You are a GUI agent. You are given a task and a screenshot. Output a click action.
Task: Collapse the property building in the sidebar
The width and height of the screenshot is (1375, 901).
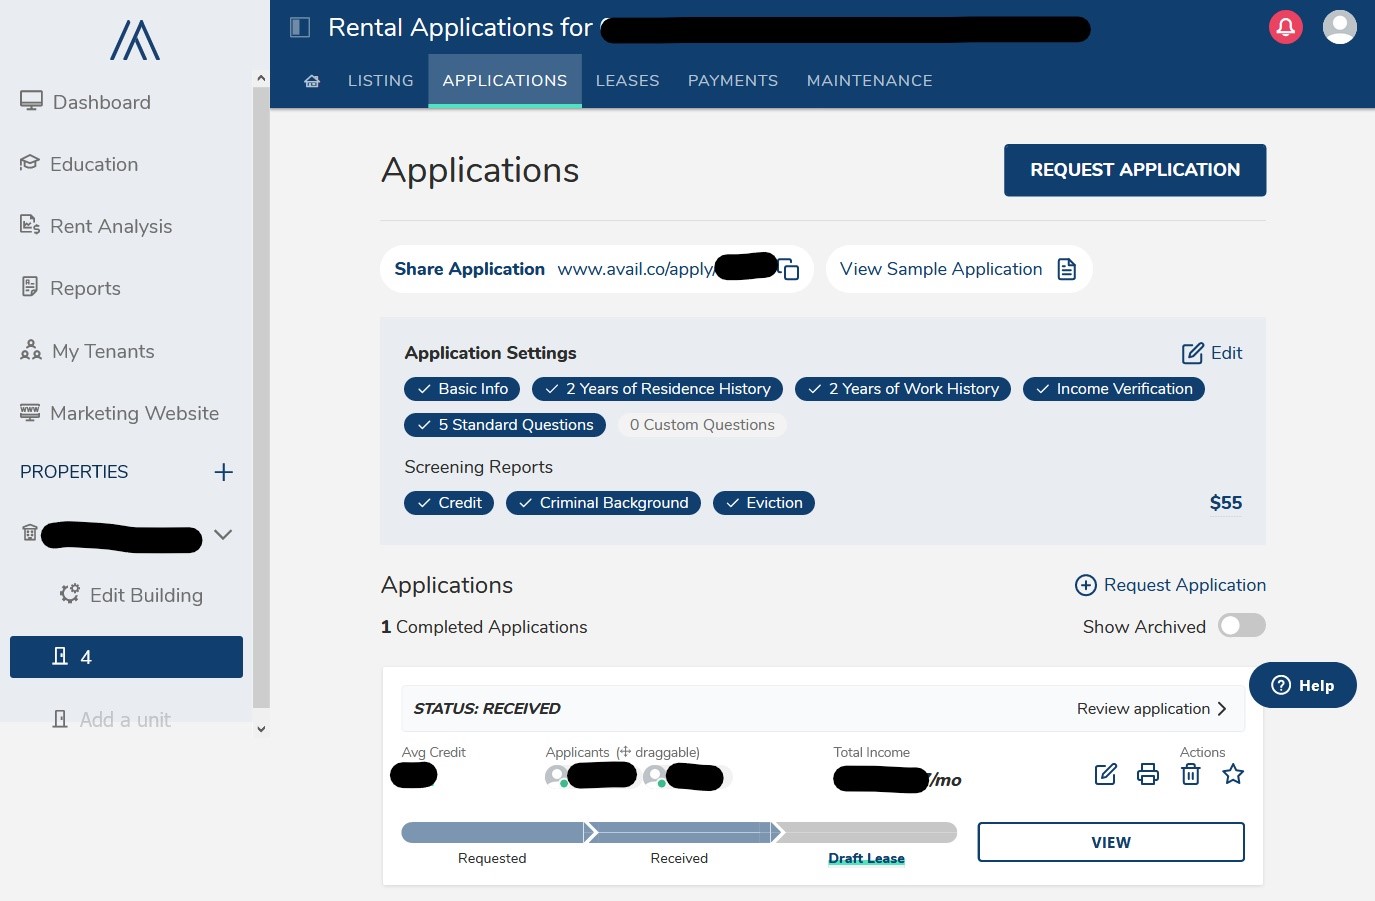click(x=223, y=534)
